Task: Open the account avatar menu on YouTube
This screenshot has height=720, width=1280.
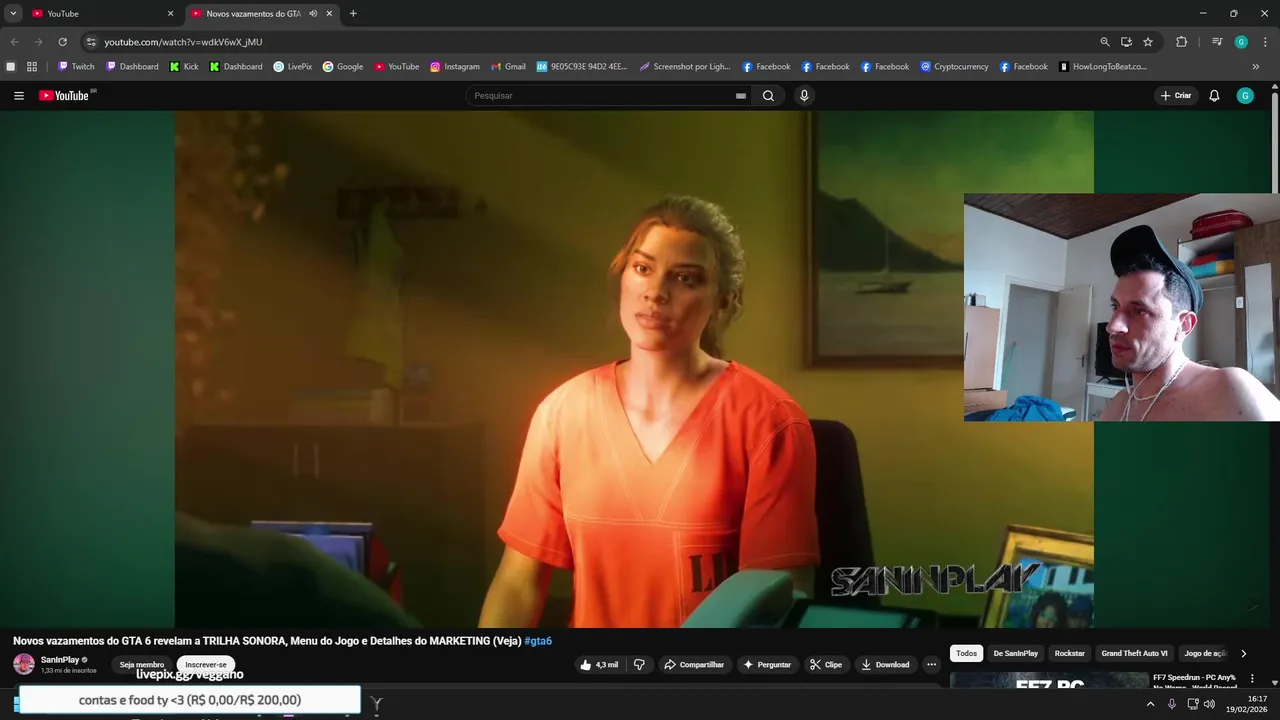Action: [x=1245, y=96]
